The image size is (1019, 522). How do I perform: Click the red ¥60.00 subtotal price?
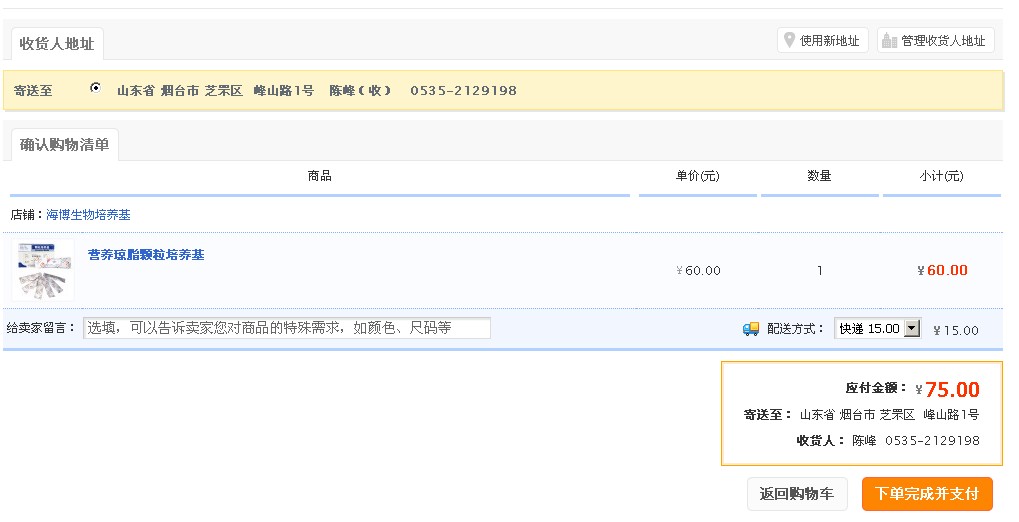(943, 270)
